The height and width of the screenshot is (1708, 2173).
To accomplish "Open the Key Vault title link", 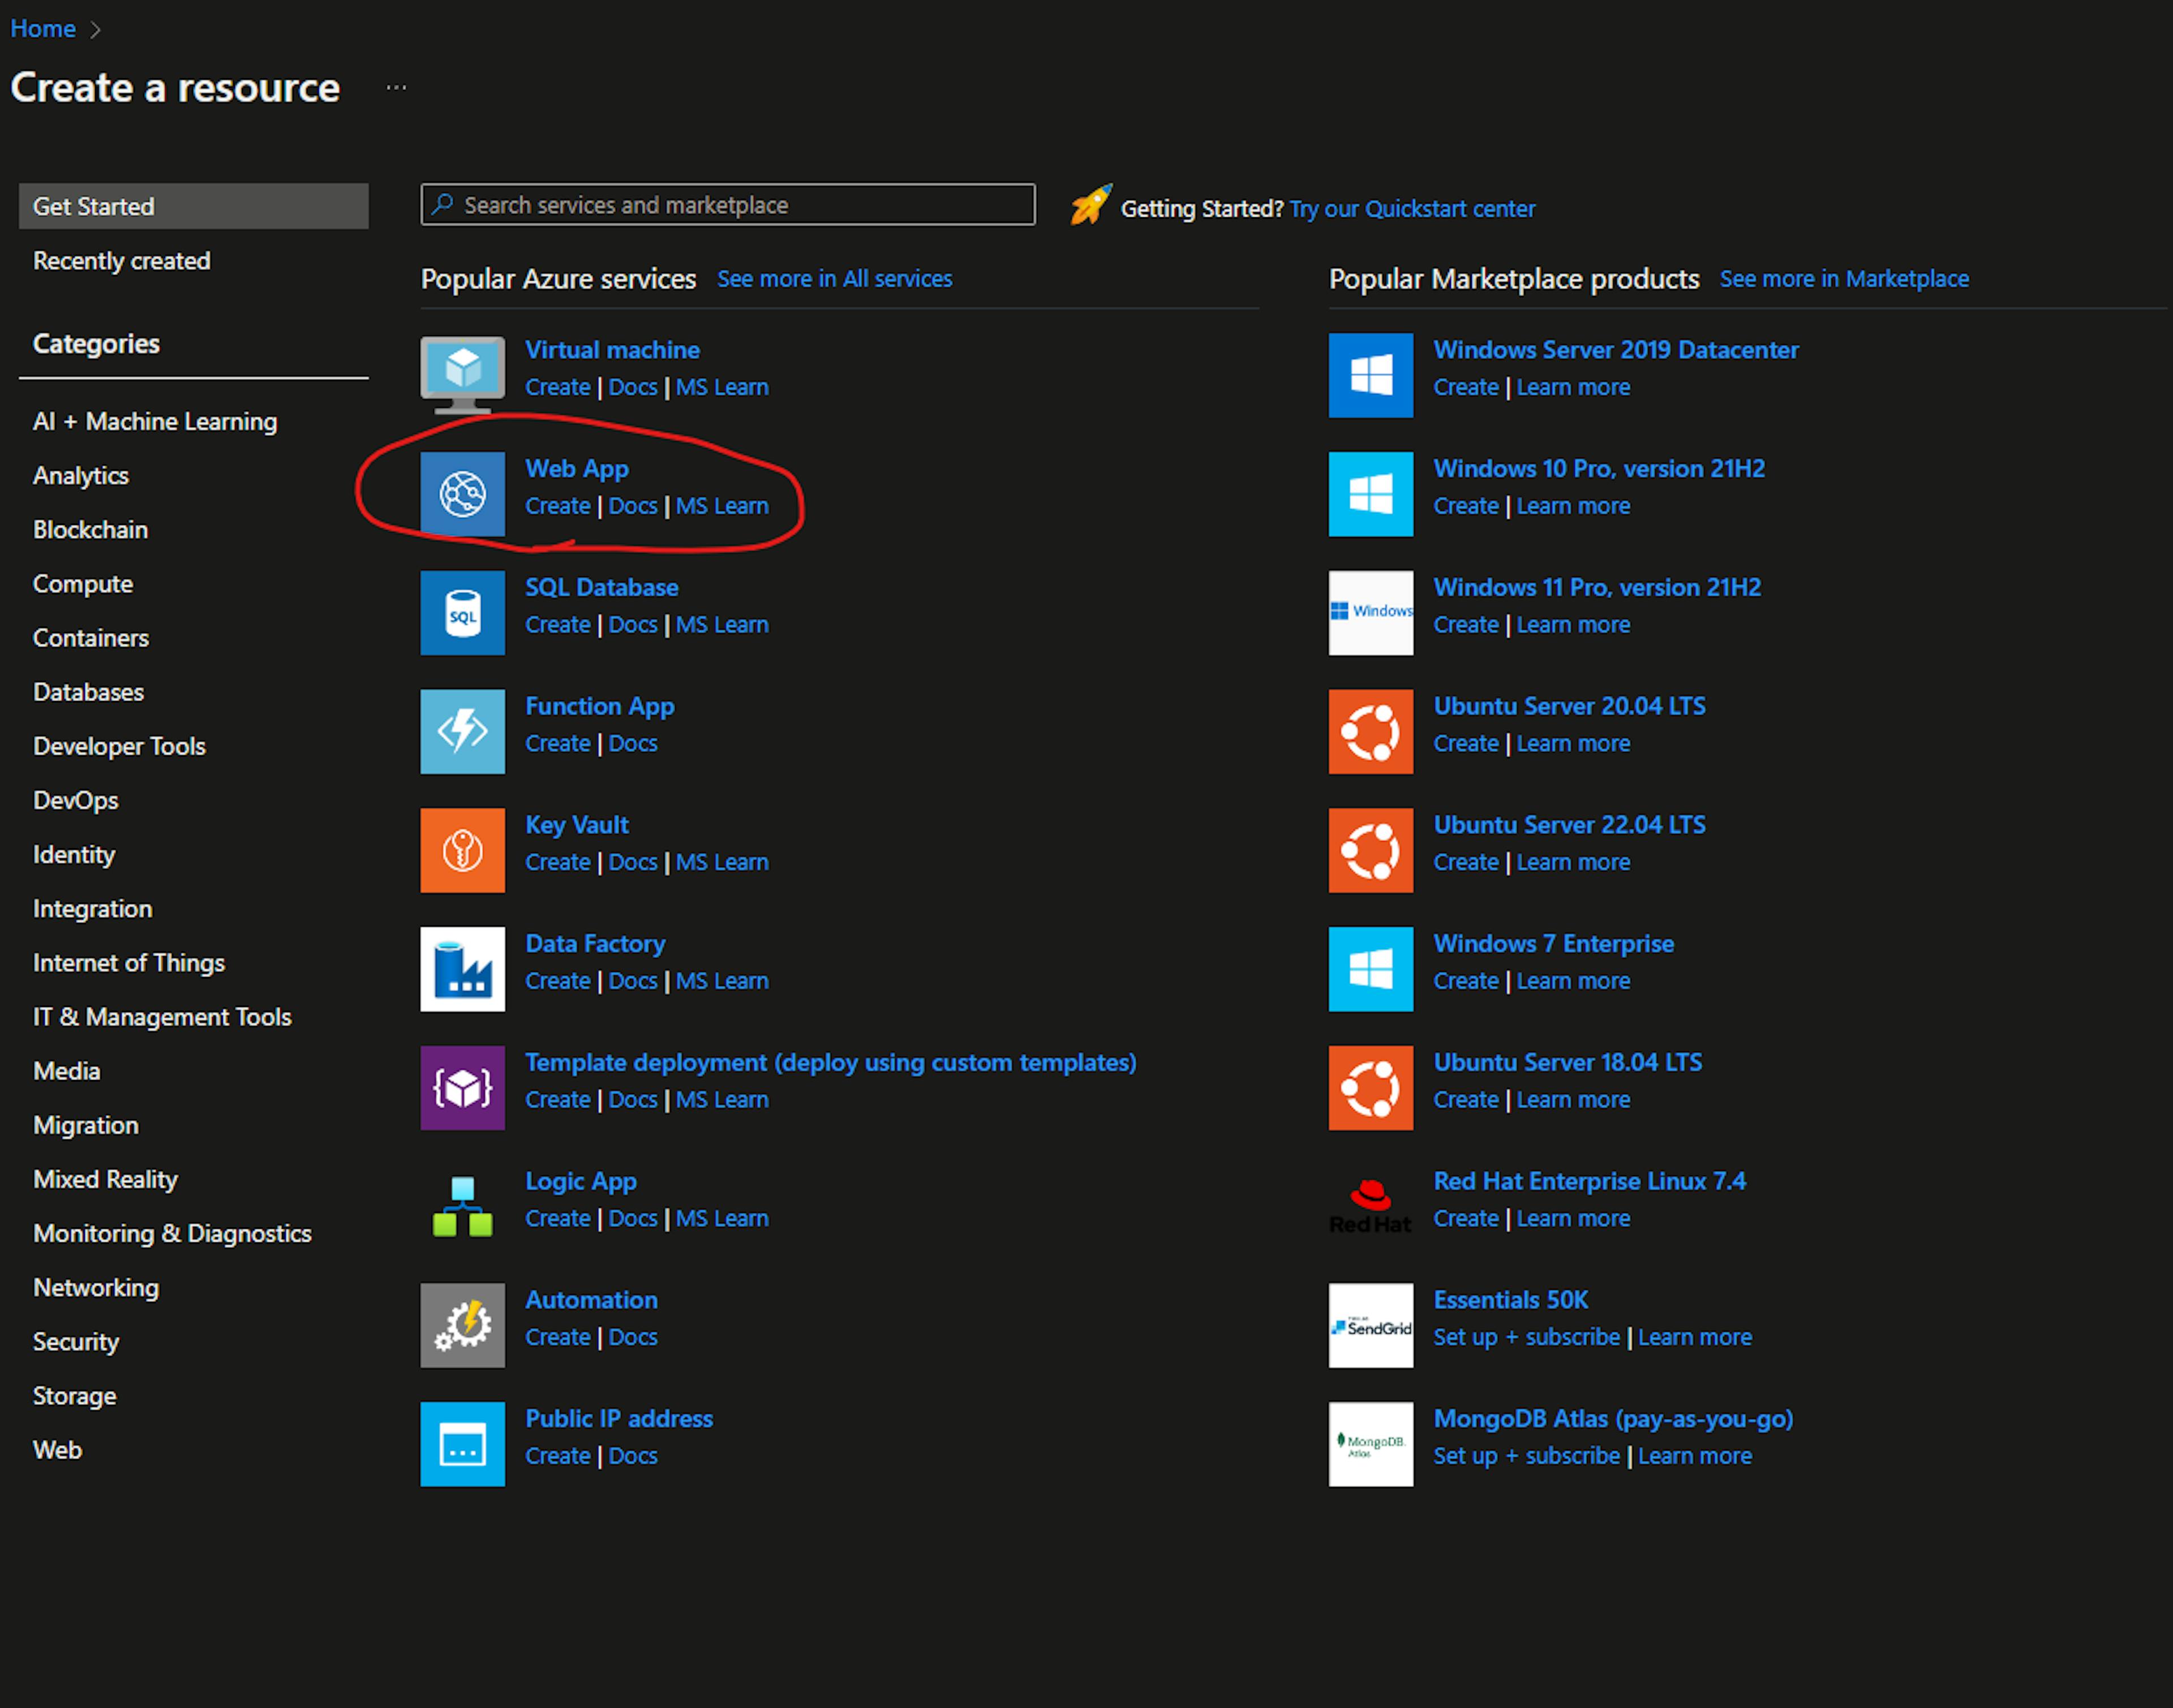I will pyautogui.click(x=577, y=825).
